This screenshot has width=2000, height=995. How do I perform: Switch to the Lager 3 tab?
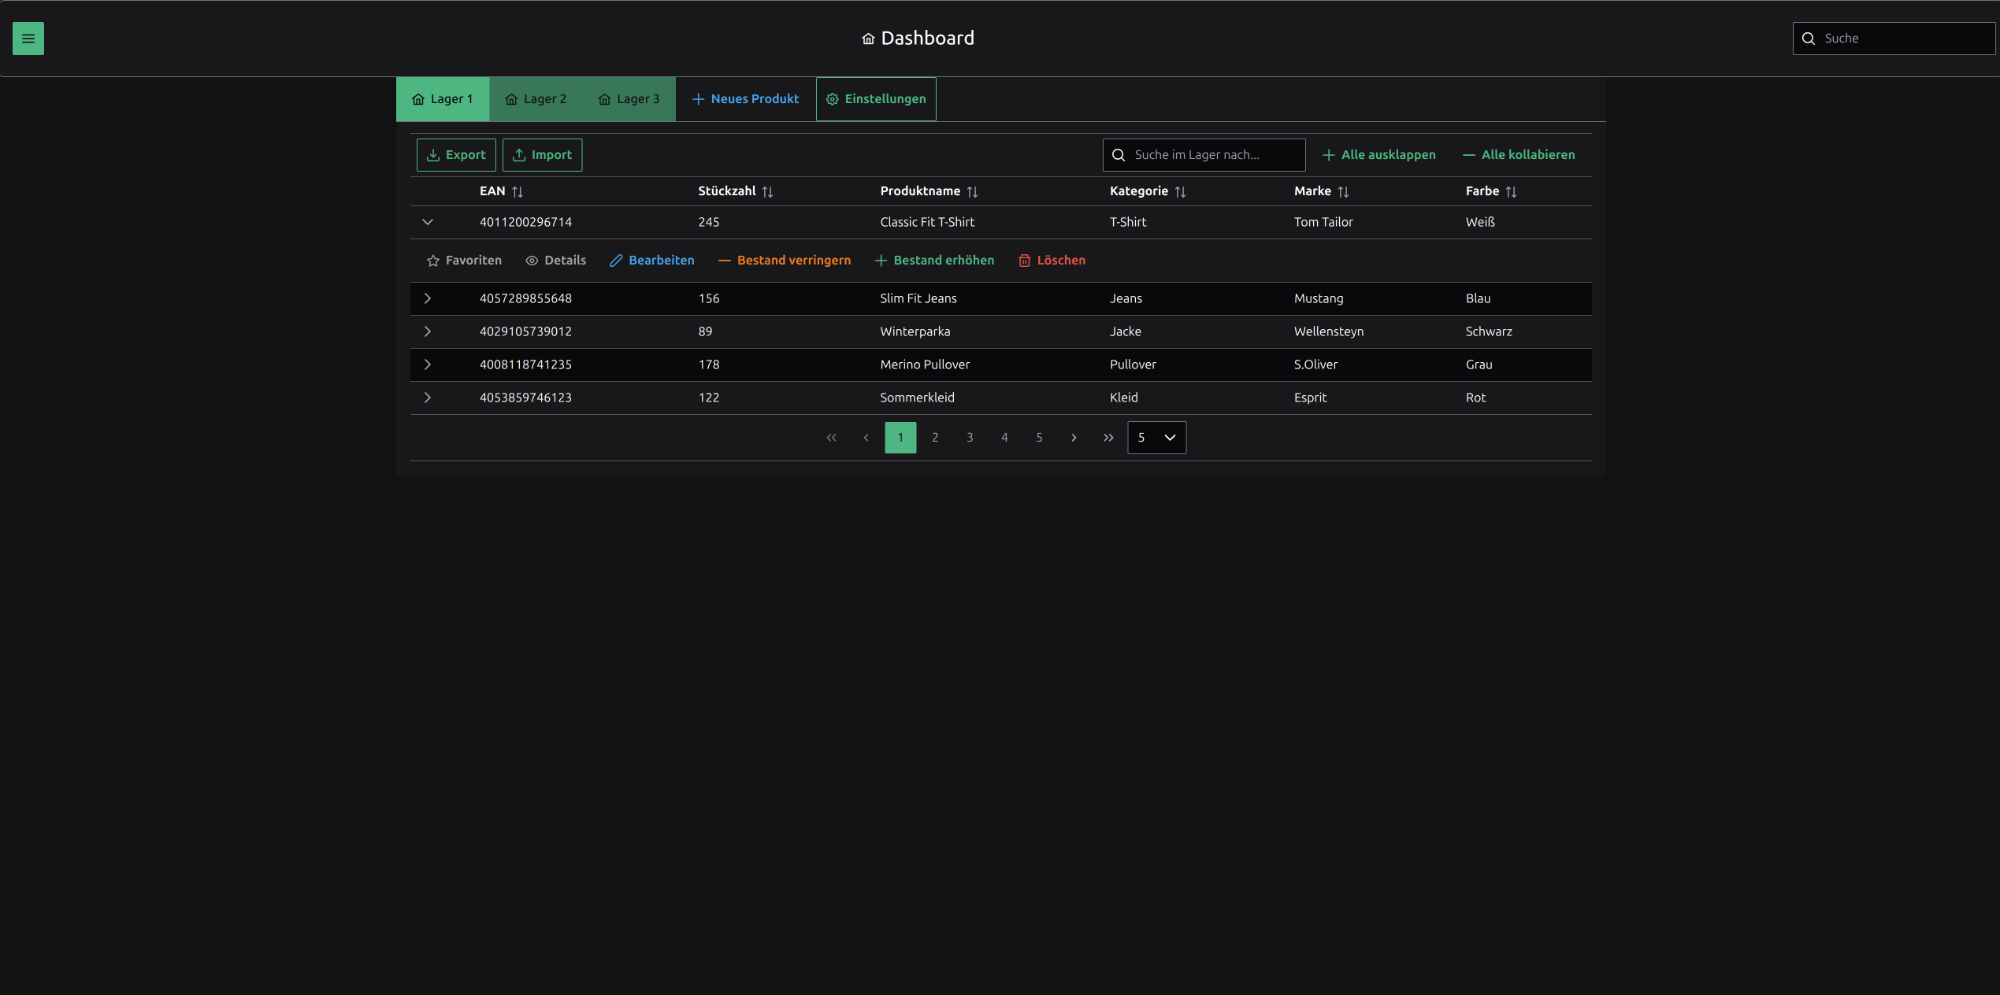629,99
